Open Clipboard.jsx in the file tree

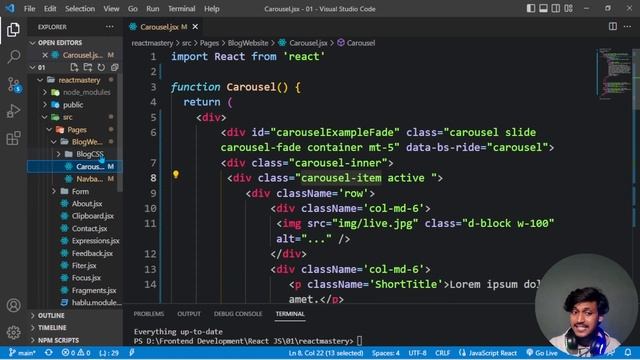click(93, 216)
